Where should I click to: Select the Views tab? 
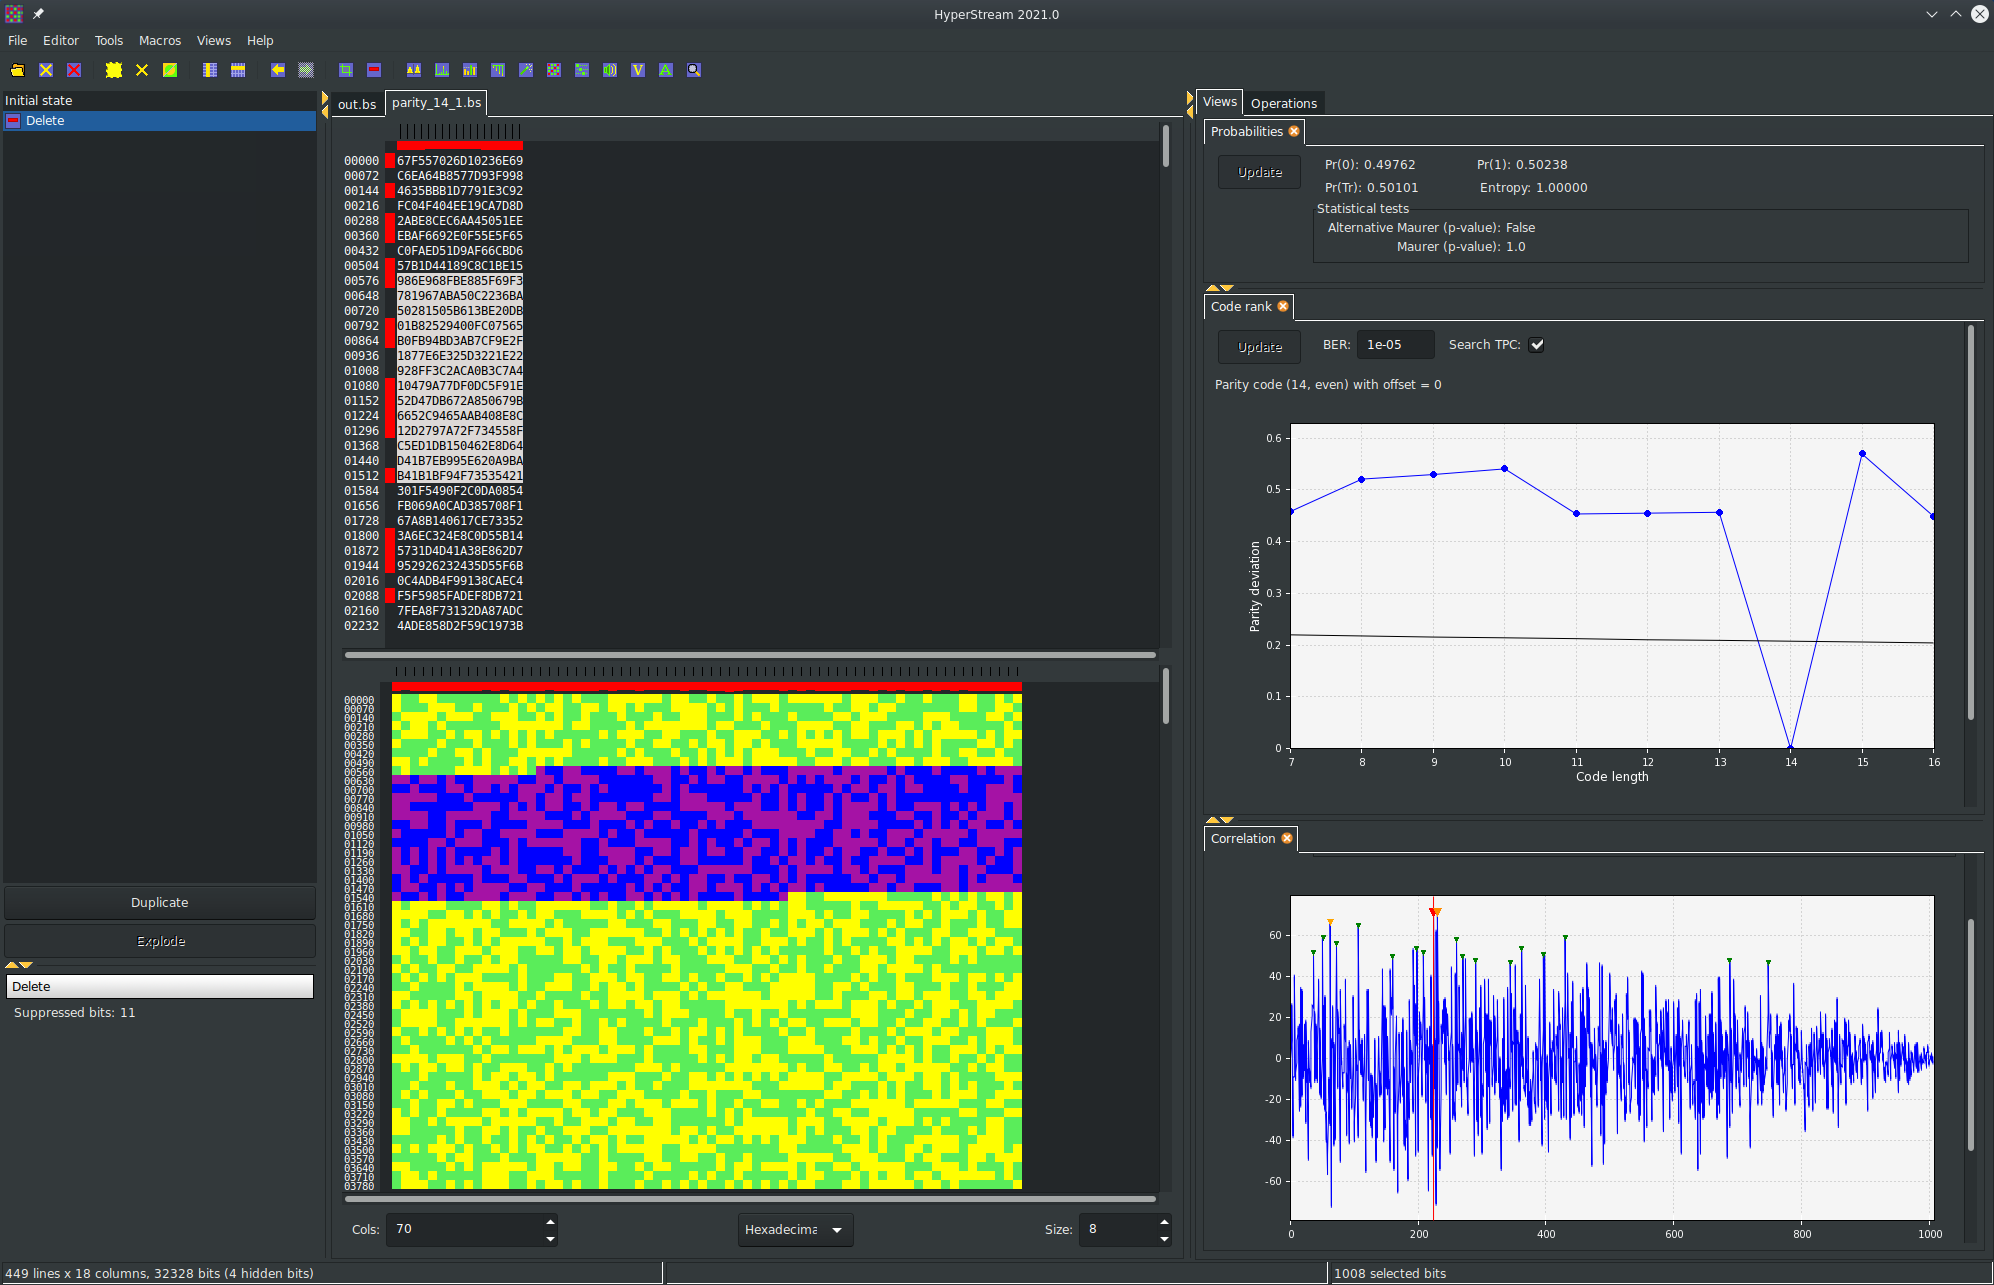coord(1219,102)
